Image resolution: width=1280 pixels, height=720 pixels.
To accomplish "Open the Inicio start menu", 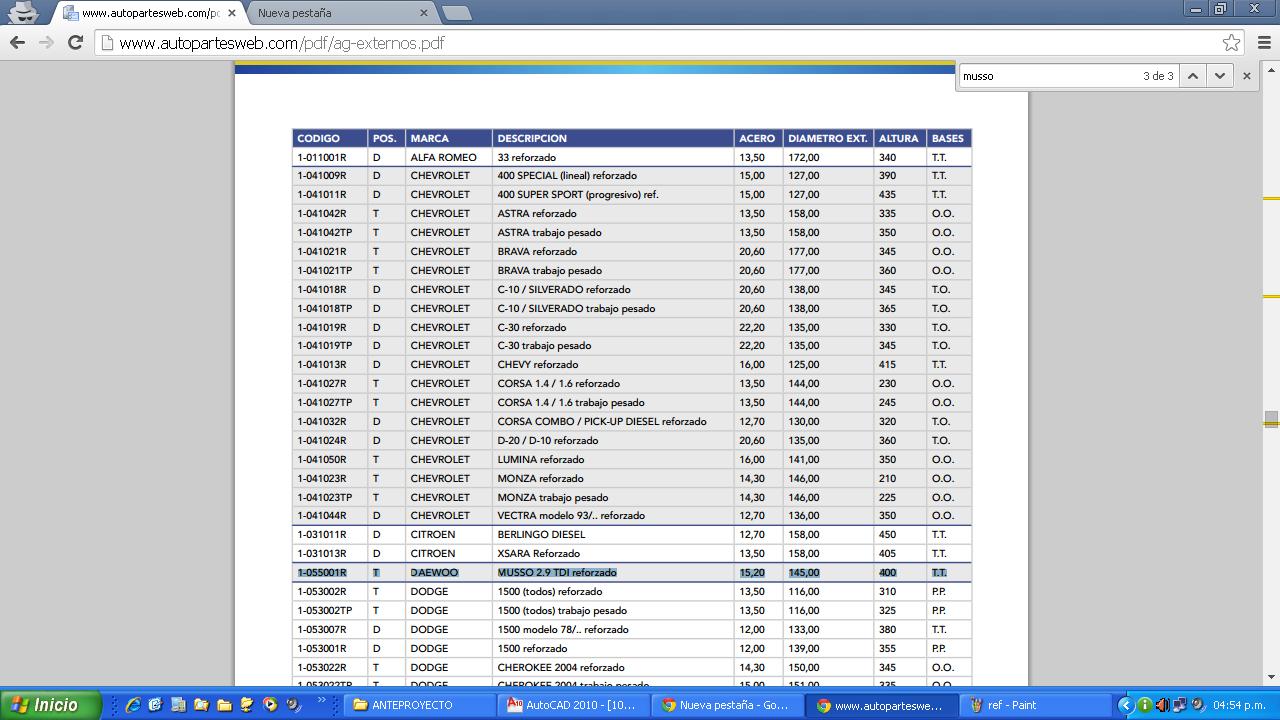I will pyautogui.click(x=50, y=705).
